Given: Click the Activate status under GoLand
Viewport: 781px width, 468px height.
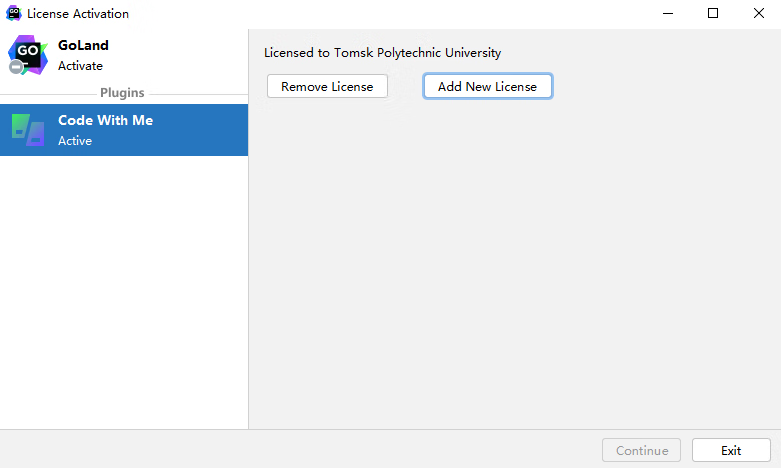Looking at the screenshot, I should [x=80, y=66].
